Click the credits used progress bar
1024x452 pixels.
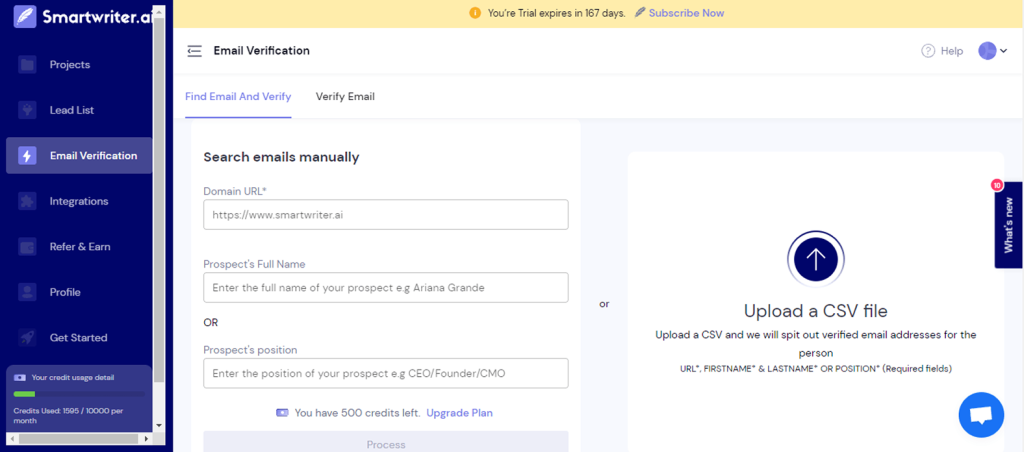coord(79,394)
